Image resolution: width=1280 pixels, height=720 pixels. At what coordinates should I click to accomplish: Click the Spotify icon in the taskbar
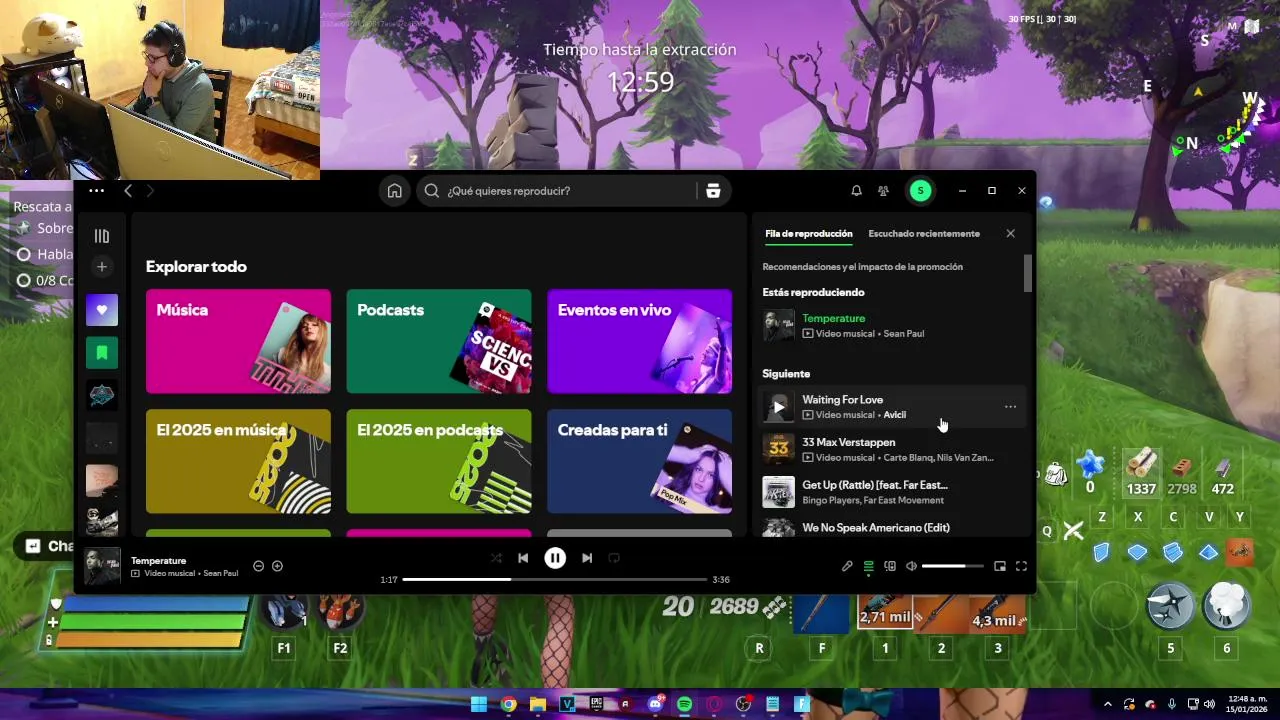pos(685,704)
